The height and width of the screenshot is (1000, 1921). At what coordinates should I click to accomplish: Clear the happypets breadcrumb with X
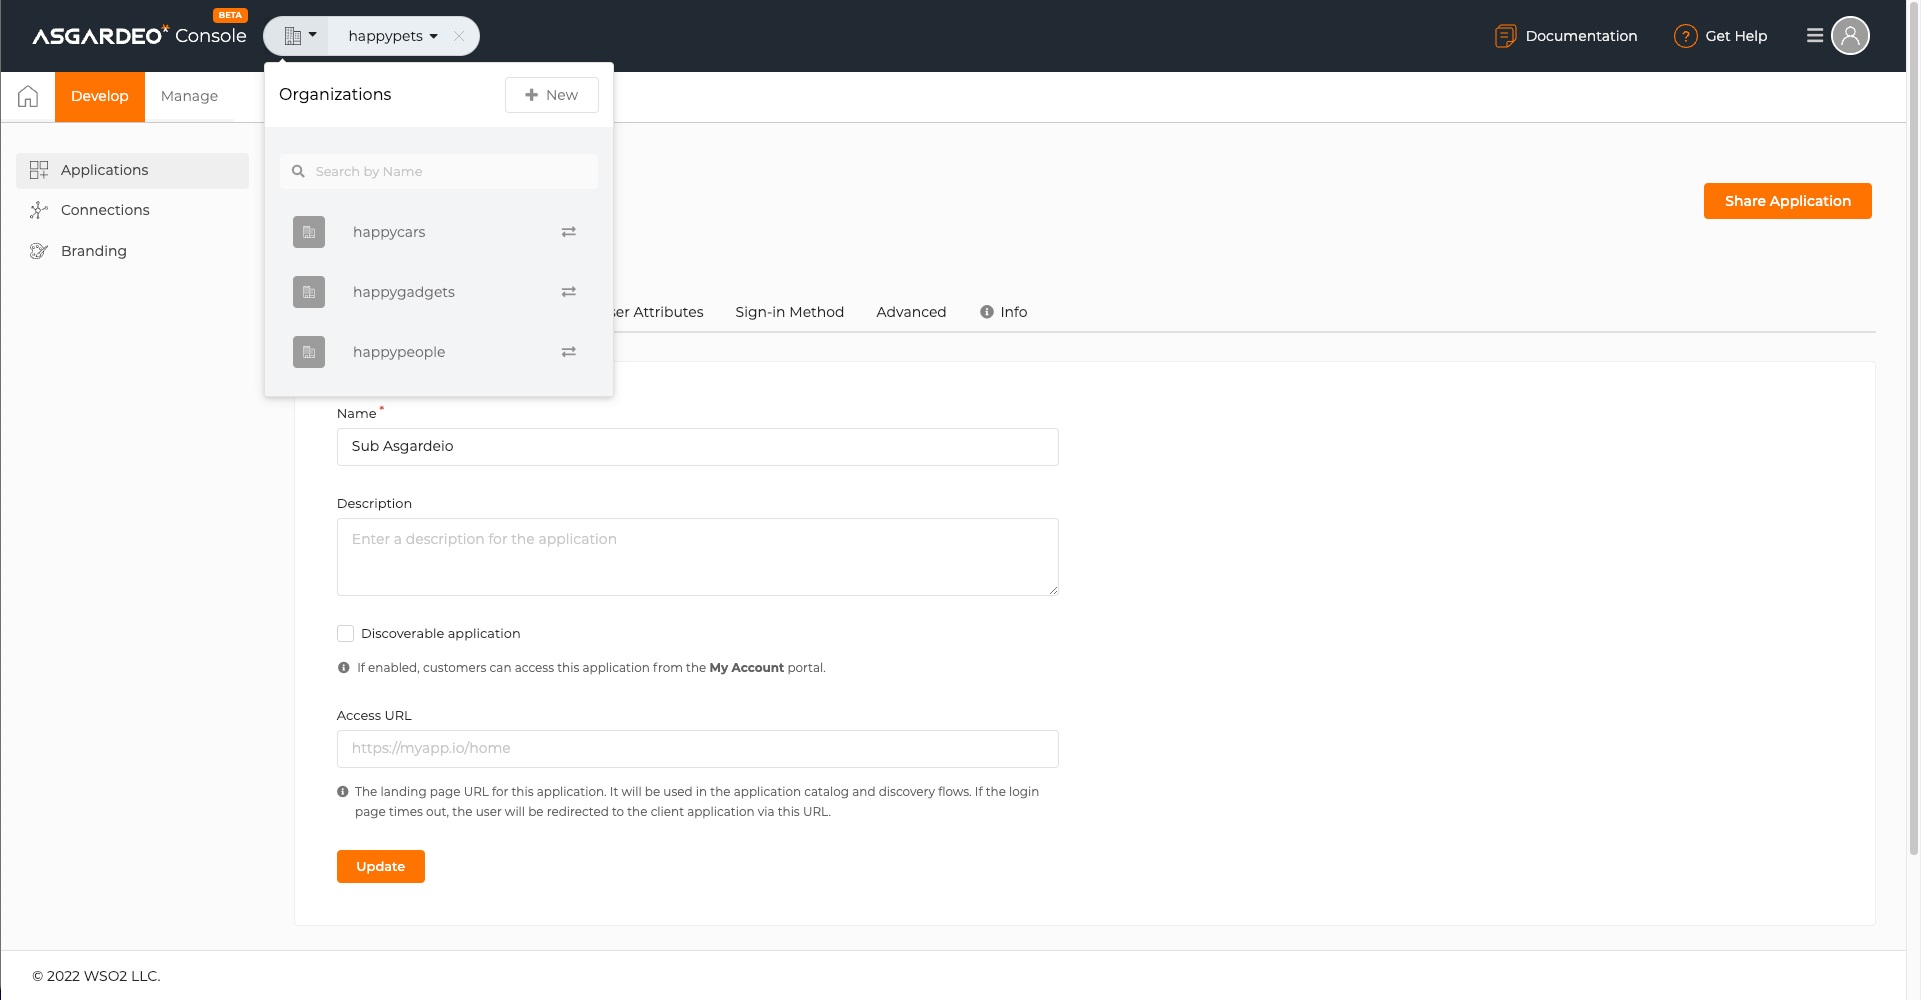[x=459, y=36]
